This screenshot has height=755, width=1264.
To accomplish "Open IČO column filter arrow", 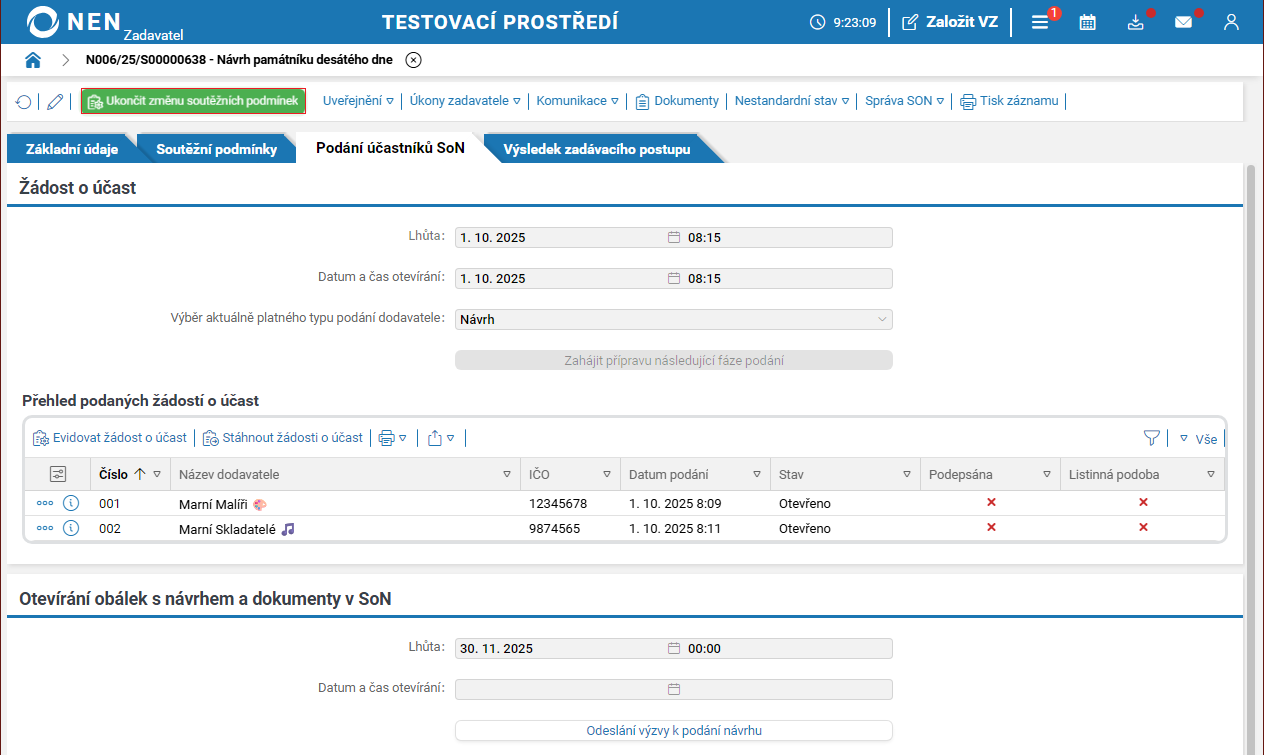I will 606,474.
